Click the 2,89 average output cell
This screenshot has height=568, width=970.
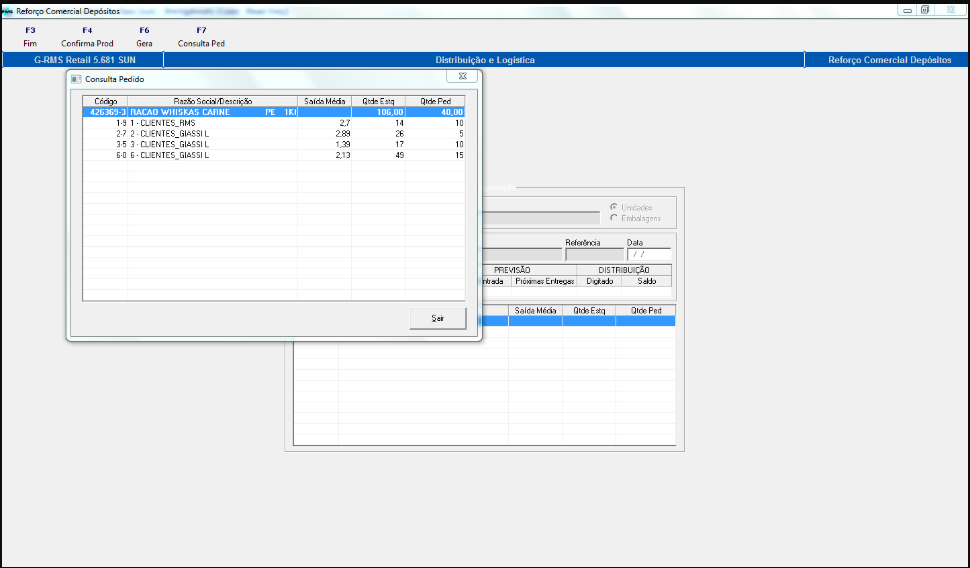click(324, 134)
